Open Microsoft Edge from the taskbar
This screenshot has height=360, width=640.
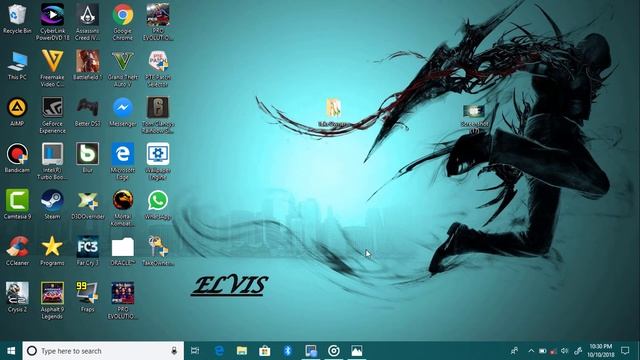pyautogui.click(x=219, y=351)
